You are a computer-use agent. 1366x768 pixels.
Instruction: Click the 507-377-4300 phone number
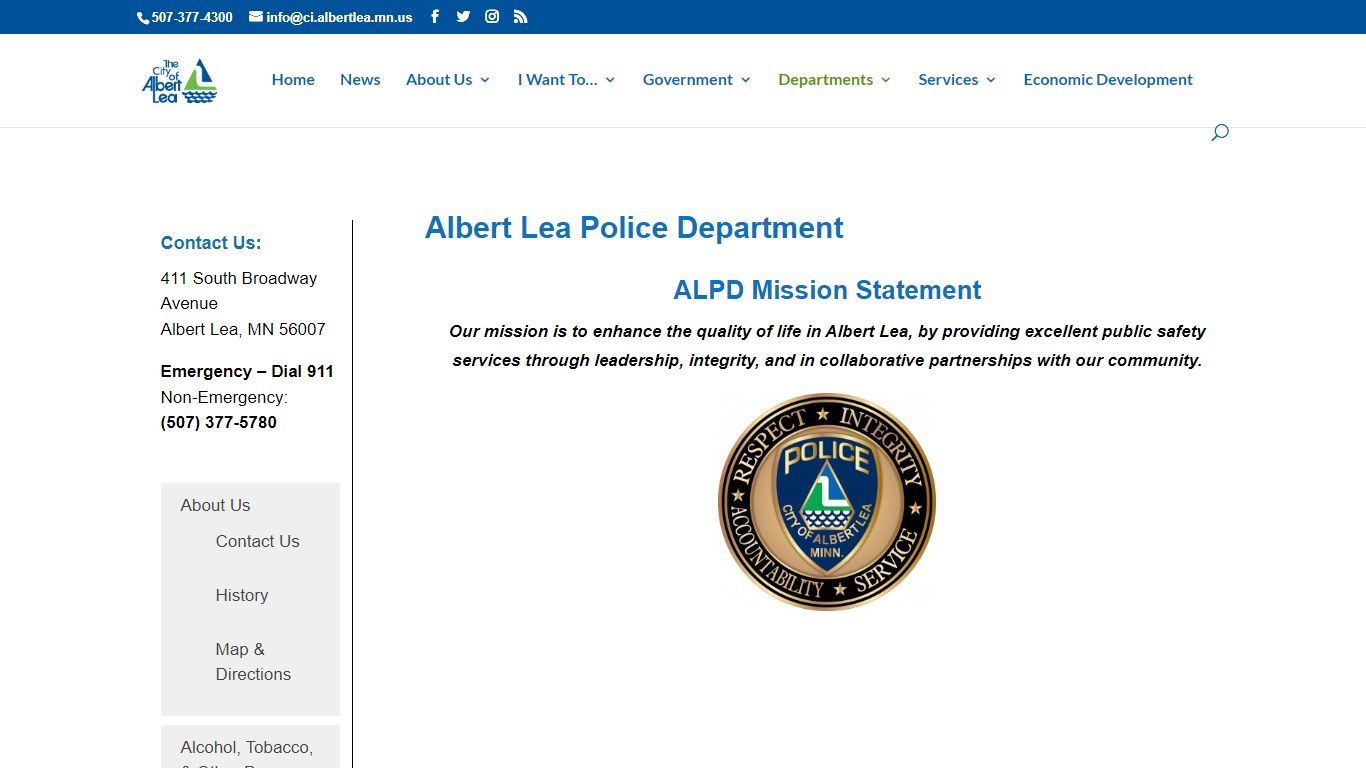[192, 17]
